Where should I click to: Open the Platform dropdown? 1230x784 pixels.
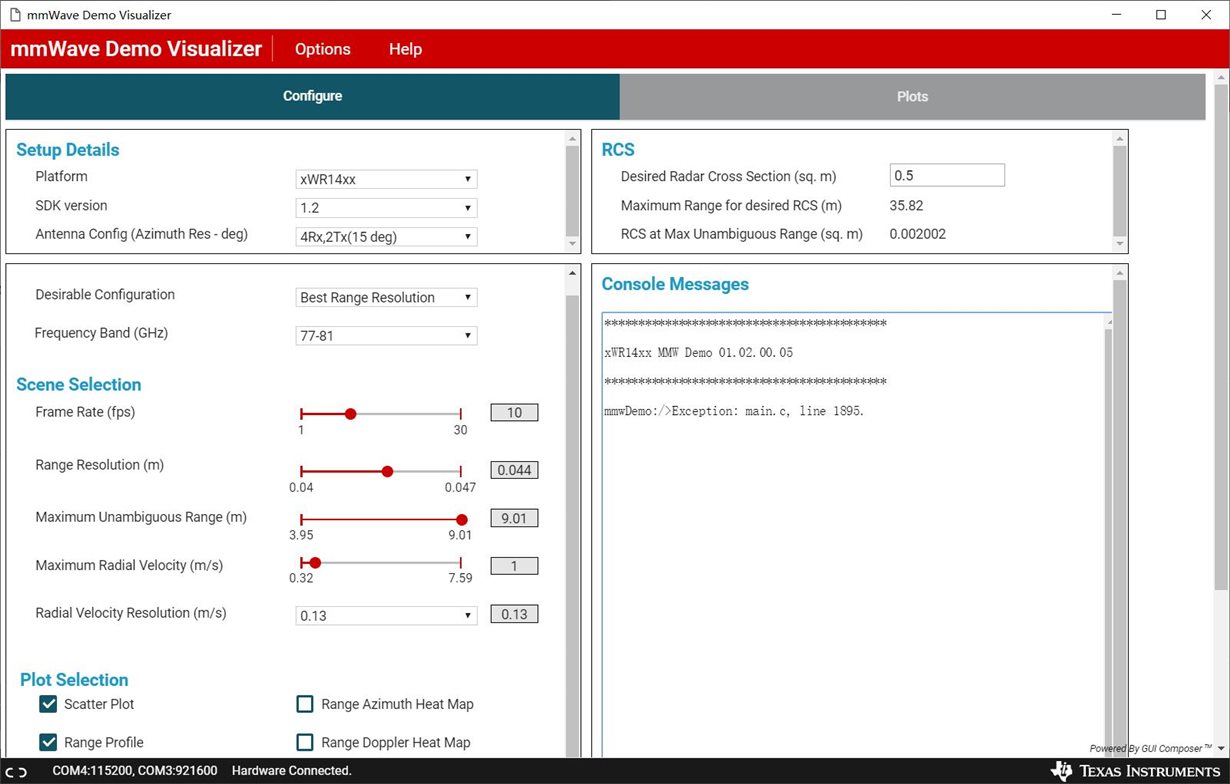(386, 179)
